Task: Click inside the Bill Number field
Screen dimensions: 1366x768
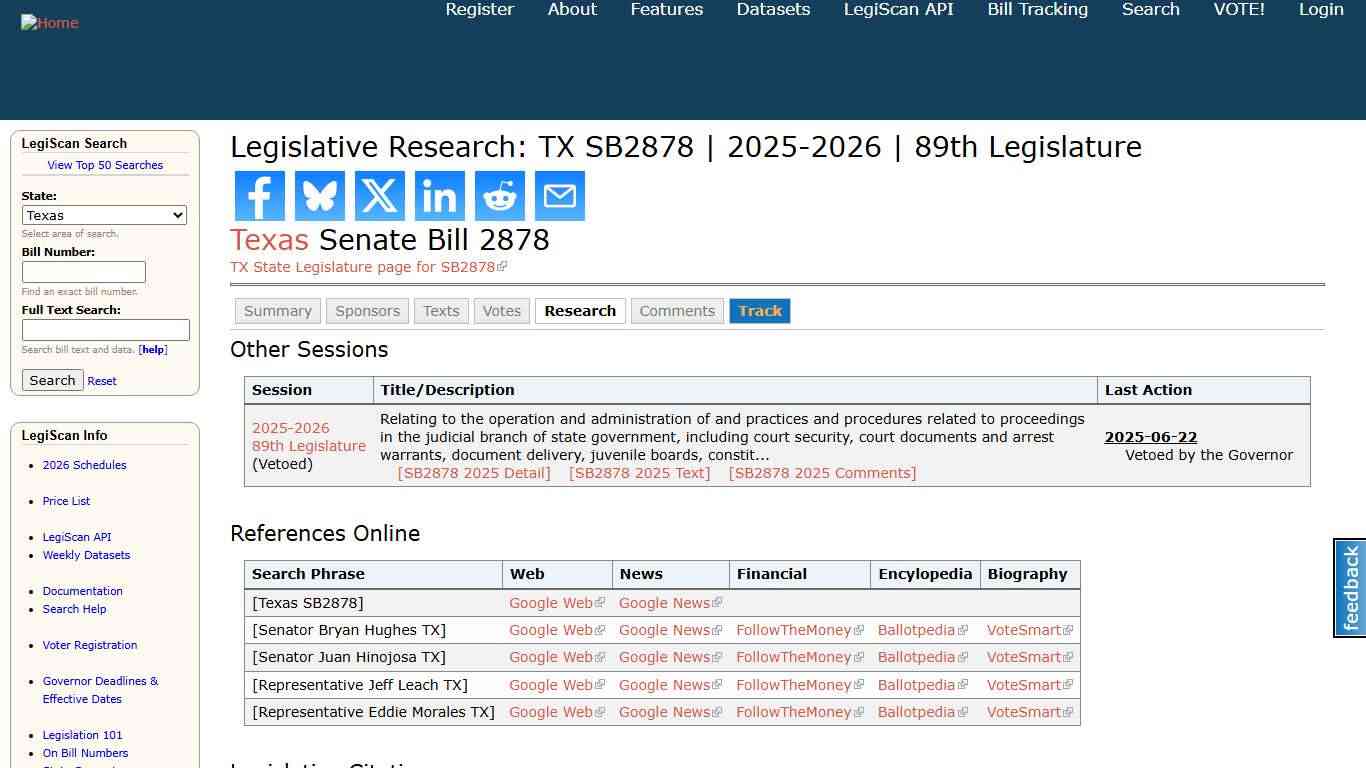Action: [x=84, y=272]
